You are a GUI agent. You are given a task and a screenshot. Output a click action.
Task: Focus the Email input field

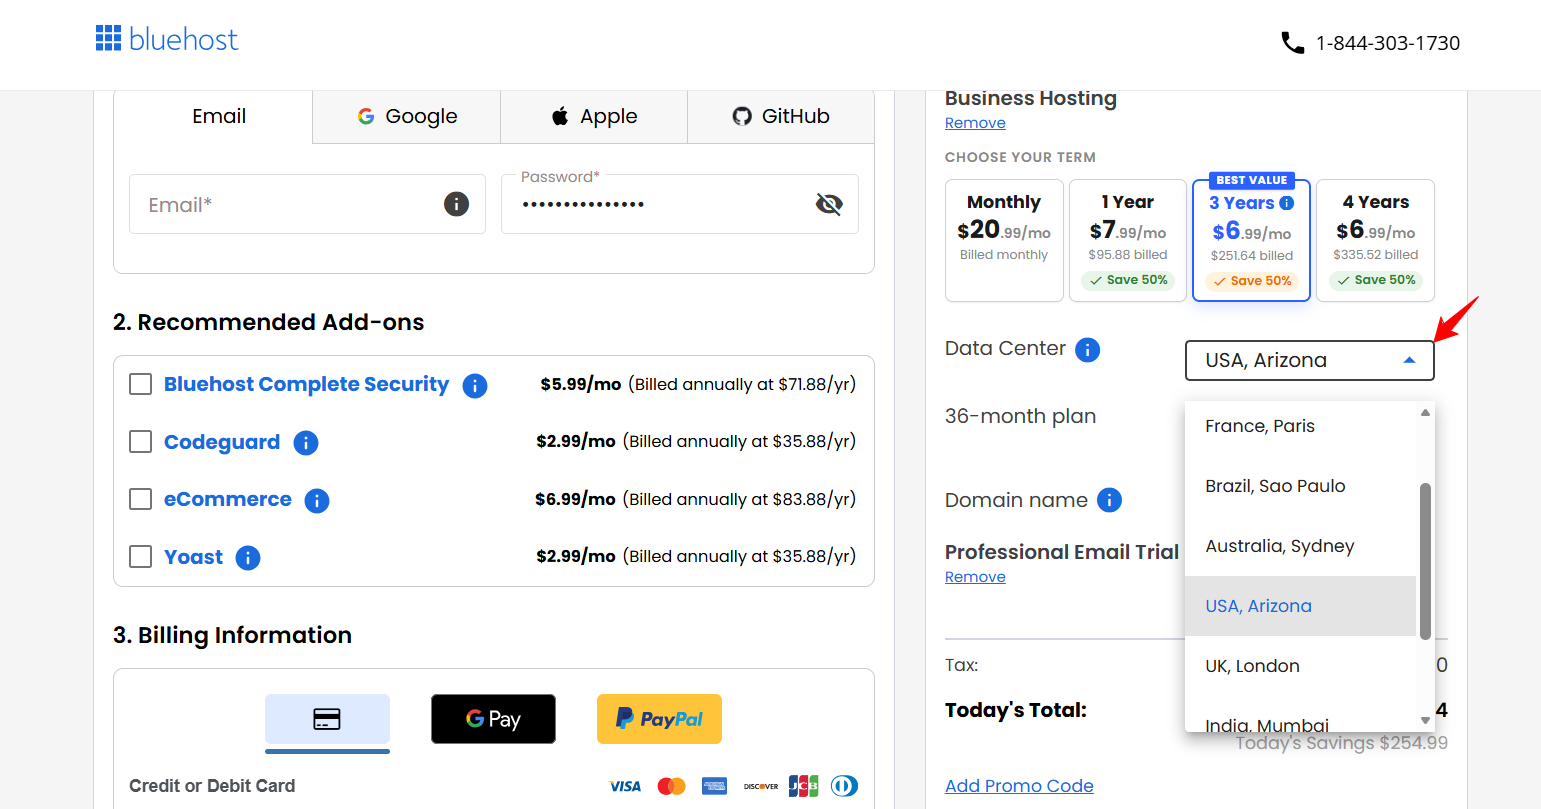307,204
